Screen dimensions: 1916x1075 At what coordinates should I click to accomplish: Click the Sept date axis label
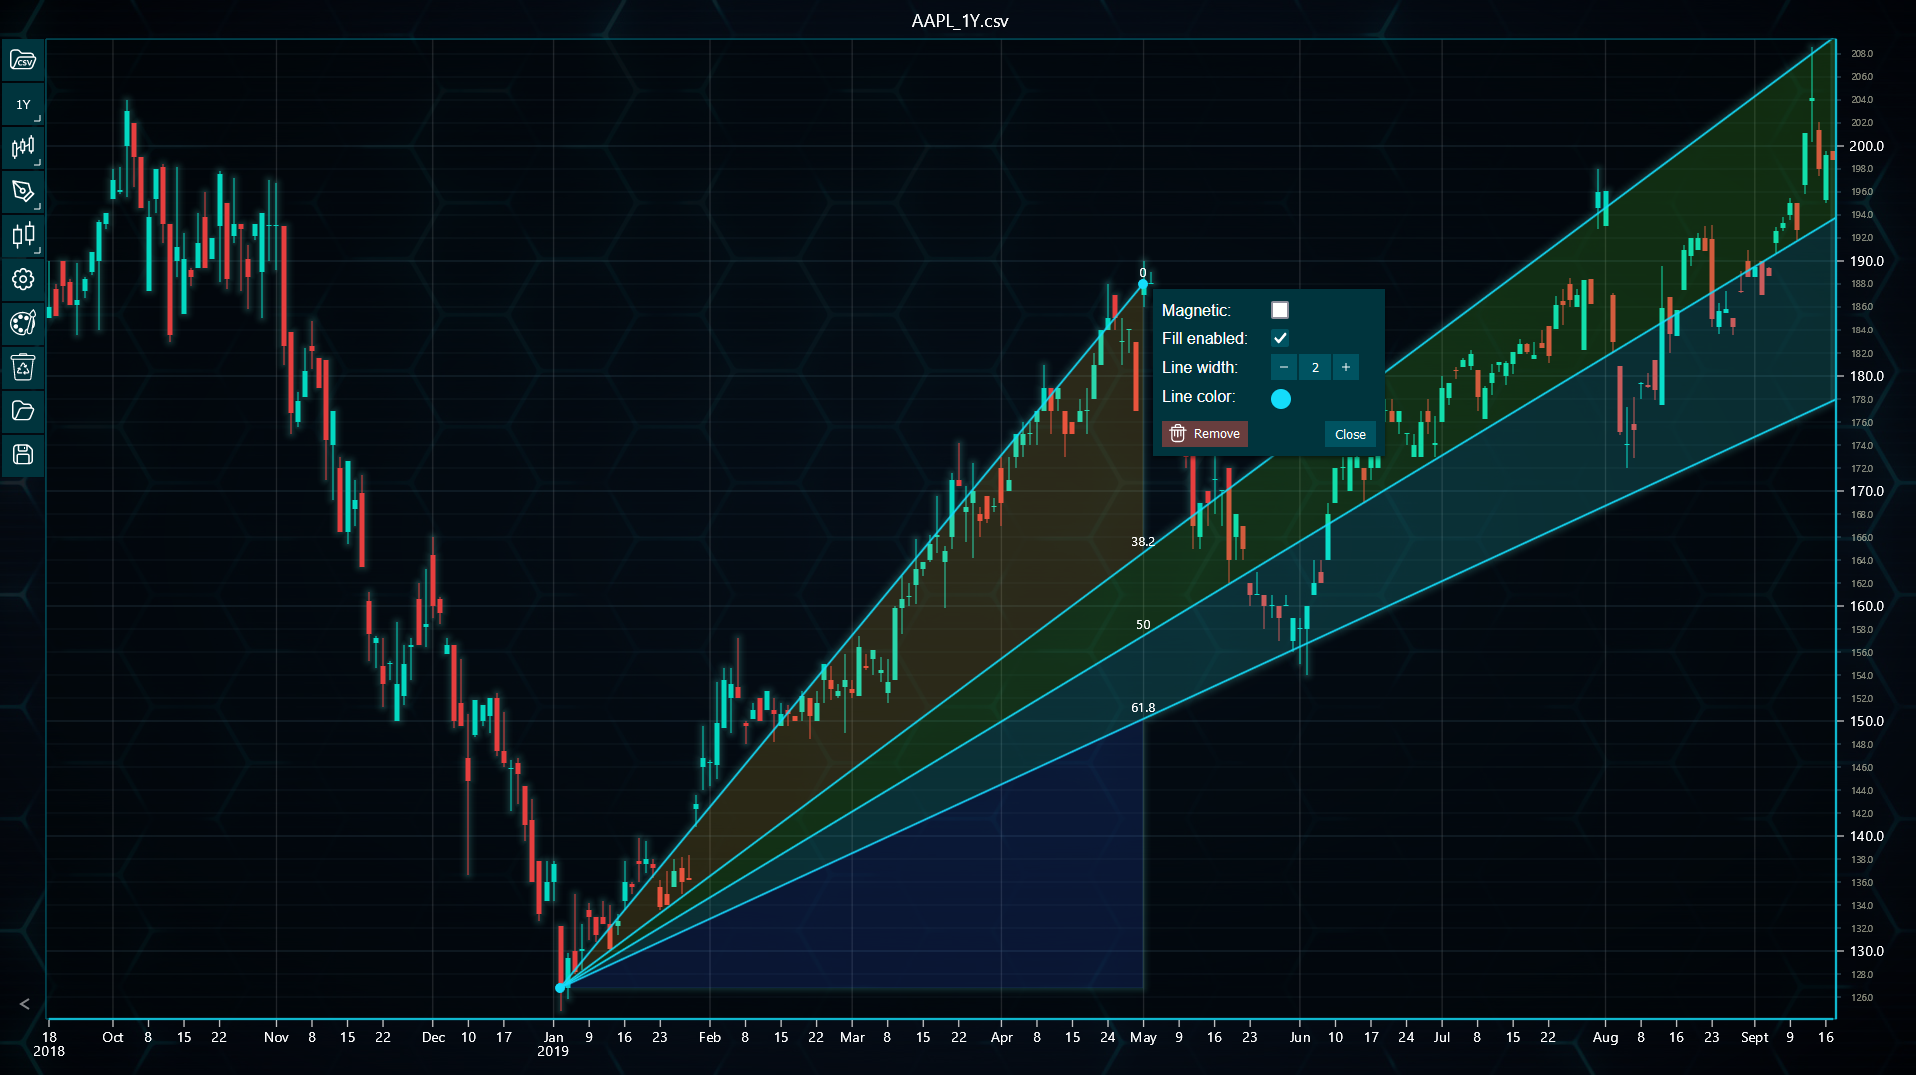tap(1754, 1037)
